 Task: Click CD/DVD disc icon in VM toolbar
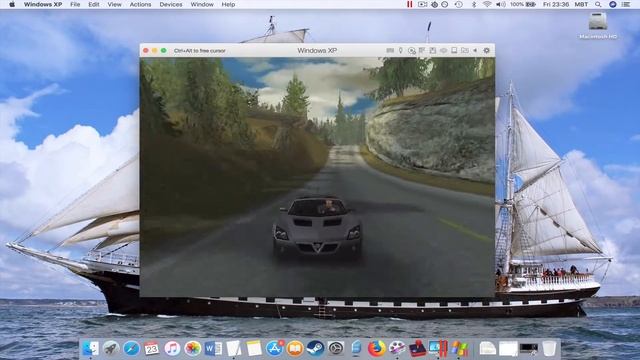[x=412, y=51]
